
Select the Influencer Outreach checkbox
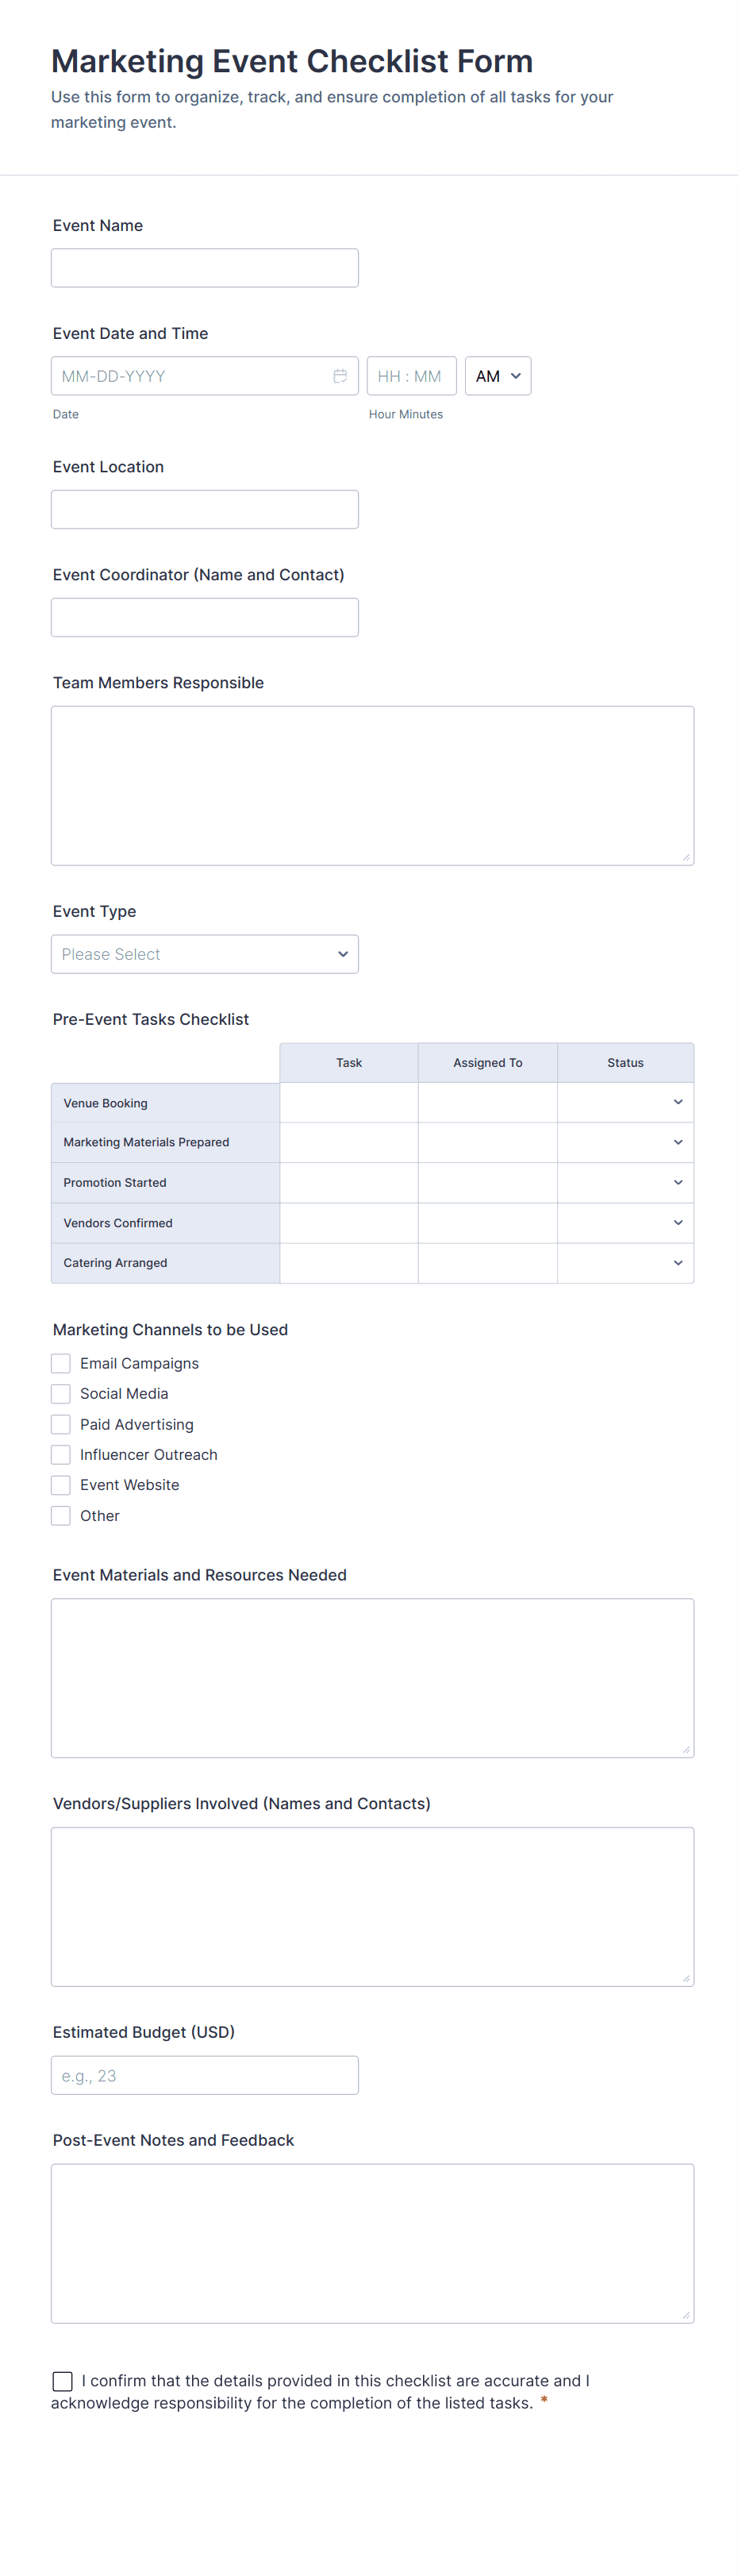pyautogui.click(x=61, y=1454)
